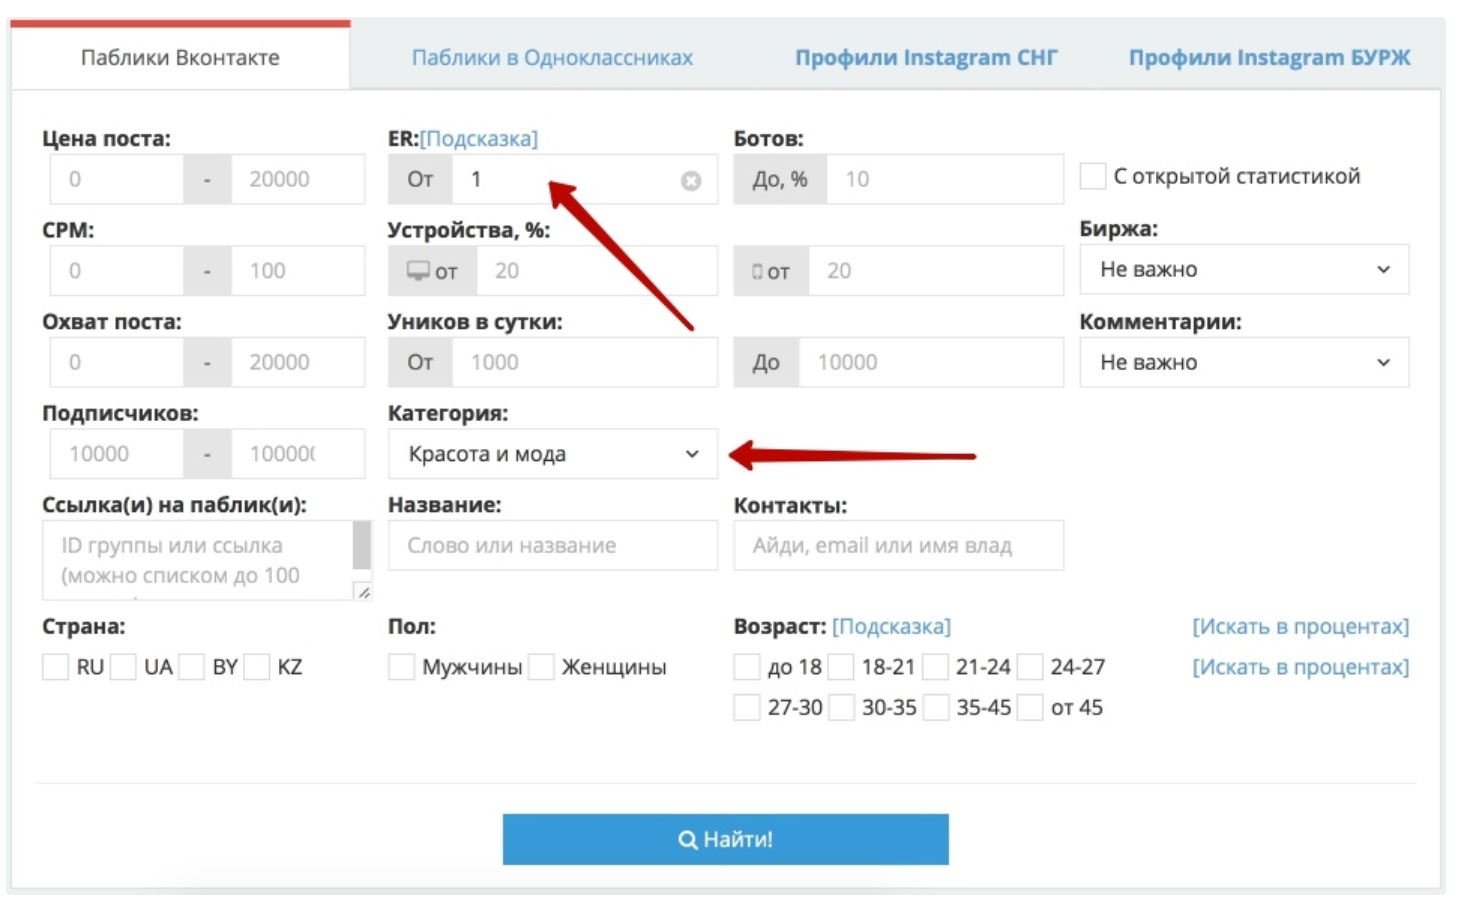Open the Комментарии dropdown
Screen dimensions: 1482x914
[1244, 362]
